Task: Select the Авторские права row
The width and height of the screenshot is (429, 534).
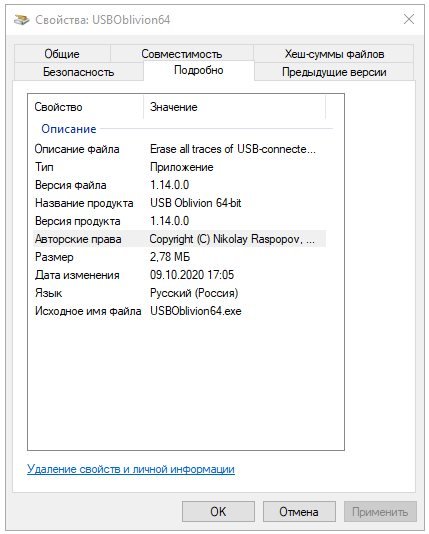Action: point(179,239)
